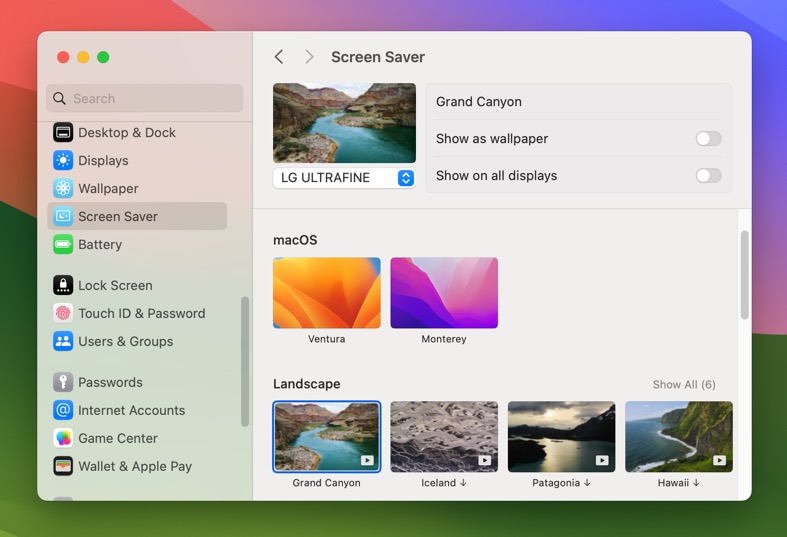The width and height of the screenshot is (787, 537).
Task: Click the download arrow next to Patagonia
Action: [587, 483]
